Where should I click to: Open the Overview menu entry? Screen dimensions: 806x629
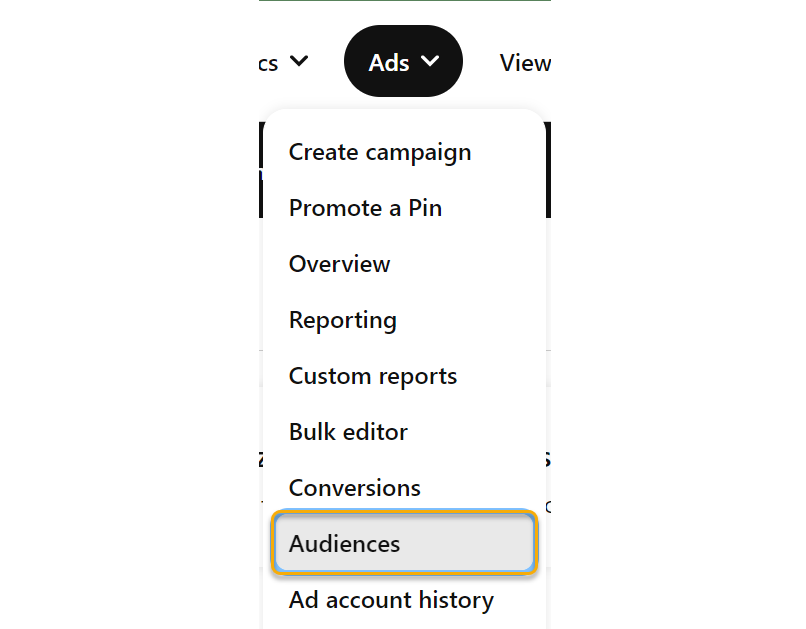[x=339, y=264]
